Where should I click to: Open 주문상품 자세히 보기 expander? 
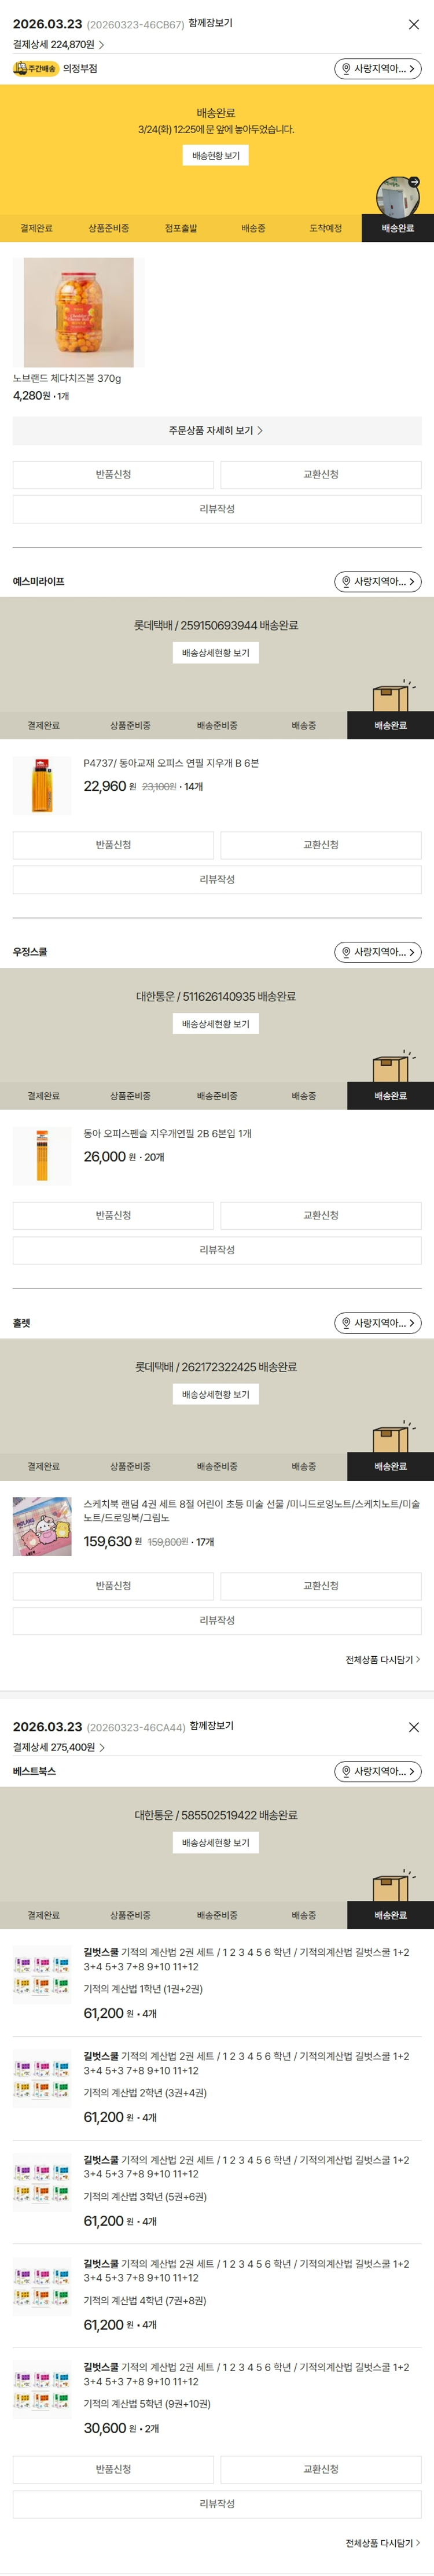(216, 431)
